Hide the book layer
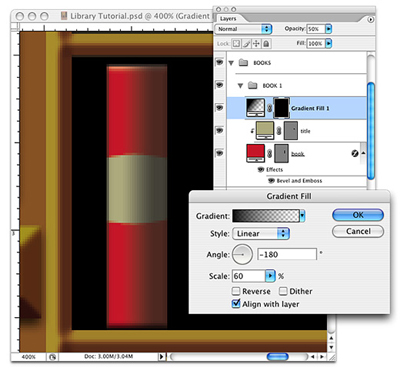 219,153
